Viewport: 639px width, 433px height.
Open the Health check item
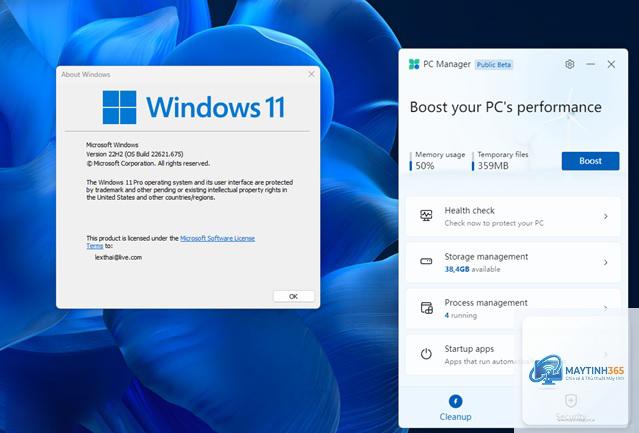(513, 216)
